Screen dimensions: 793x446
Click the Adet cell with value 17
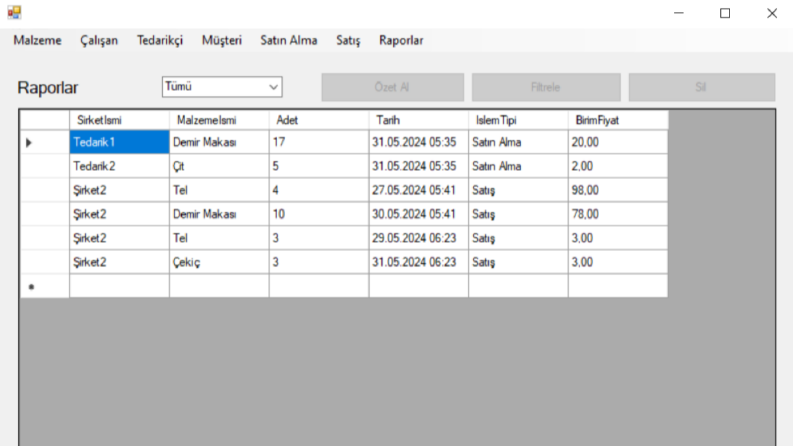319,142
